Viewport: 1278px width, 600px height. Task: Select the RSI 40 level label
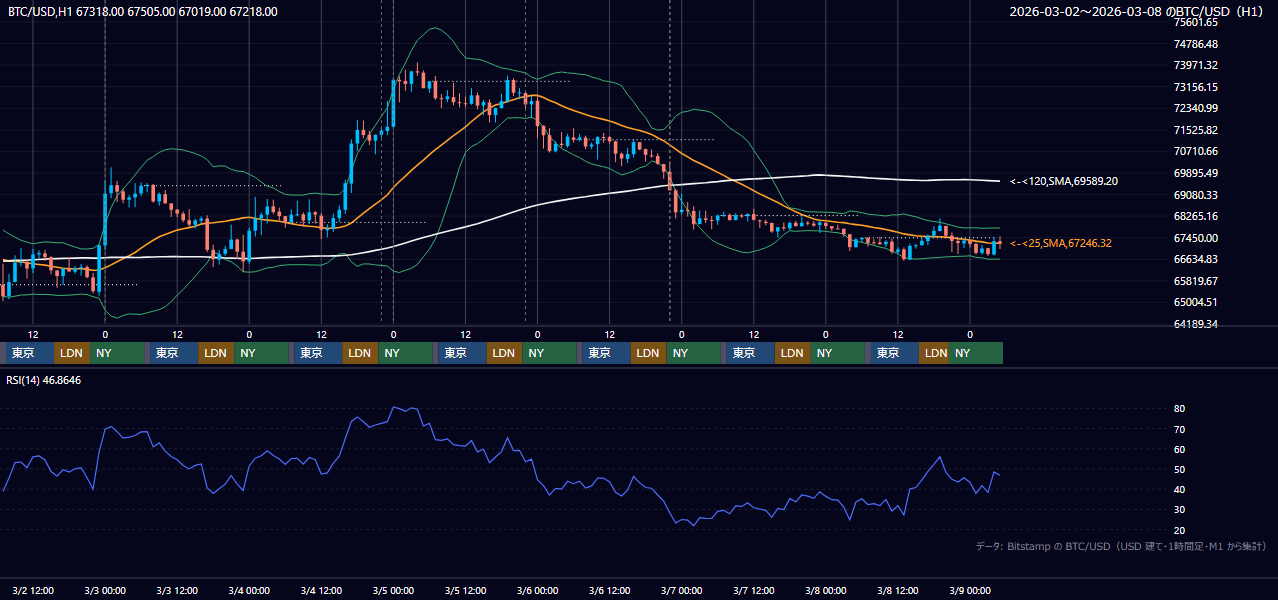tap(1179, 489)
